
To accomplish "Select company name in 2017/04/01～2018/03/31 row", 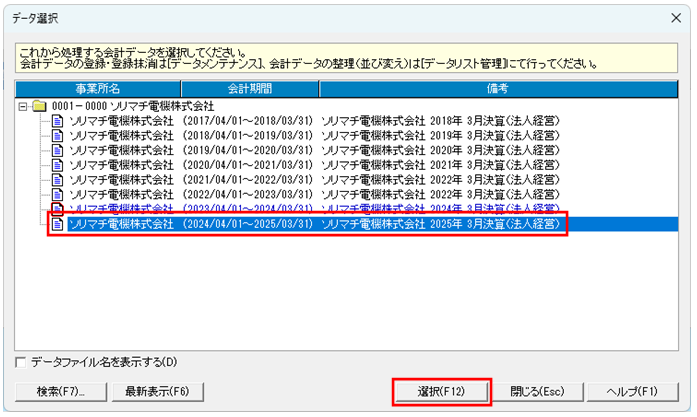I will [121, 121].
